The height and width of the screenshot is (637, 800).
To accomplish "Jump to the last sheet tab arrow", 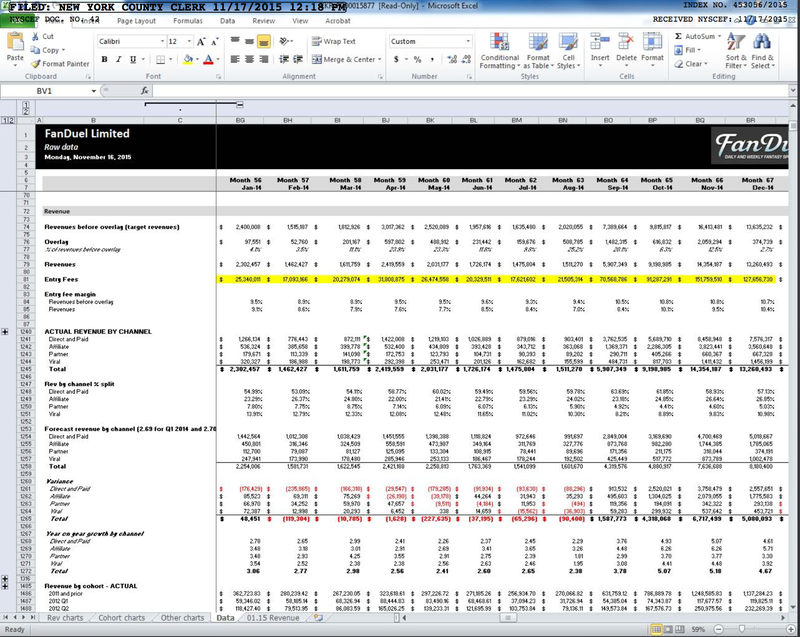I will 33,618.
